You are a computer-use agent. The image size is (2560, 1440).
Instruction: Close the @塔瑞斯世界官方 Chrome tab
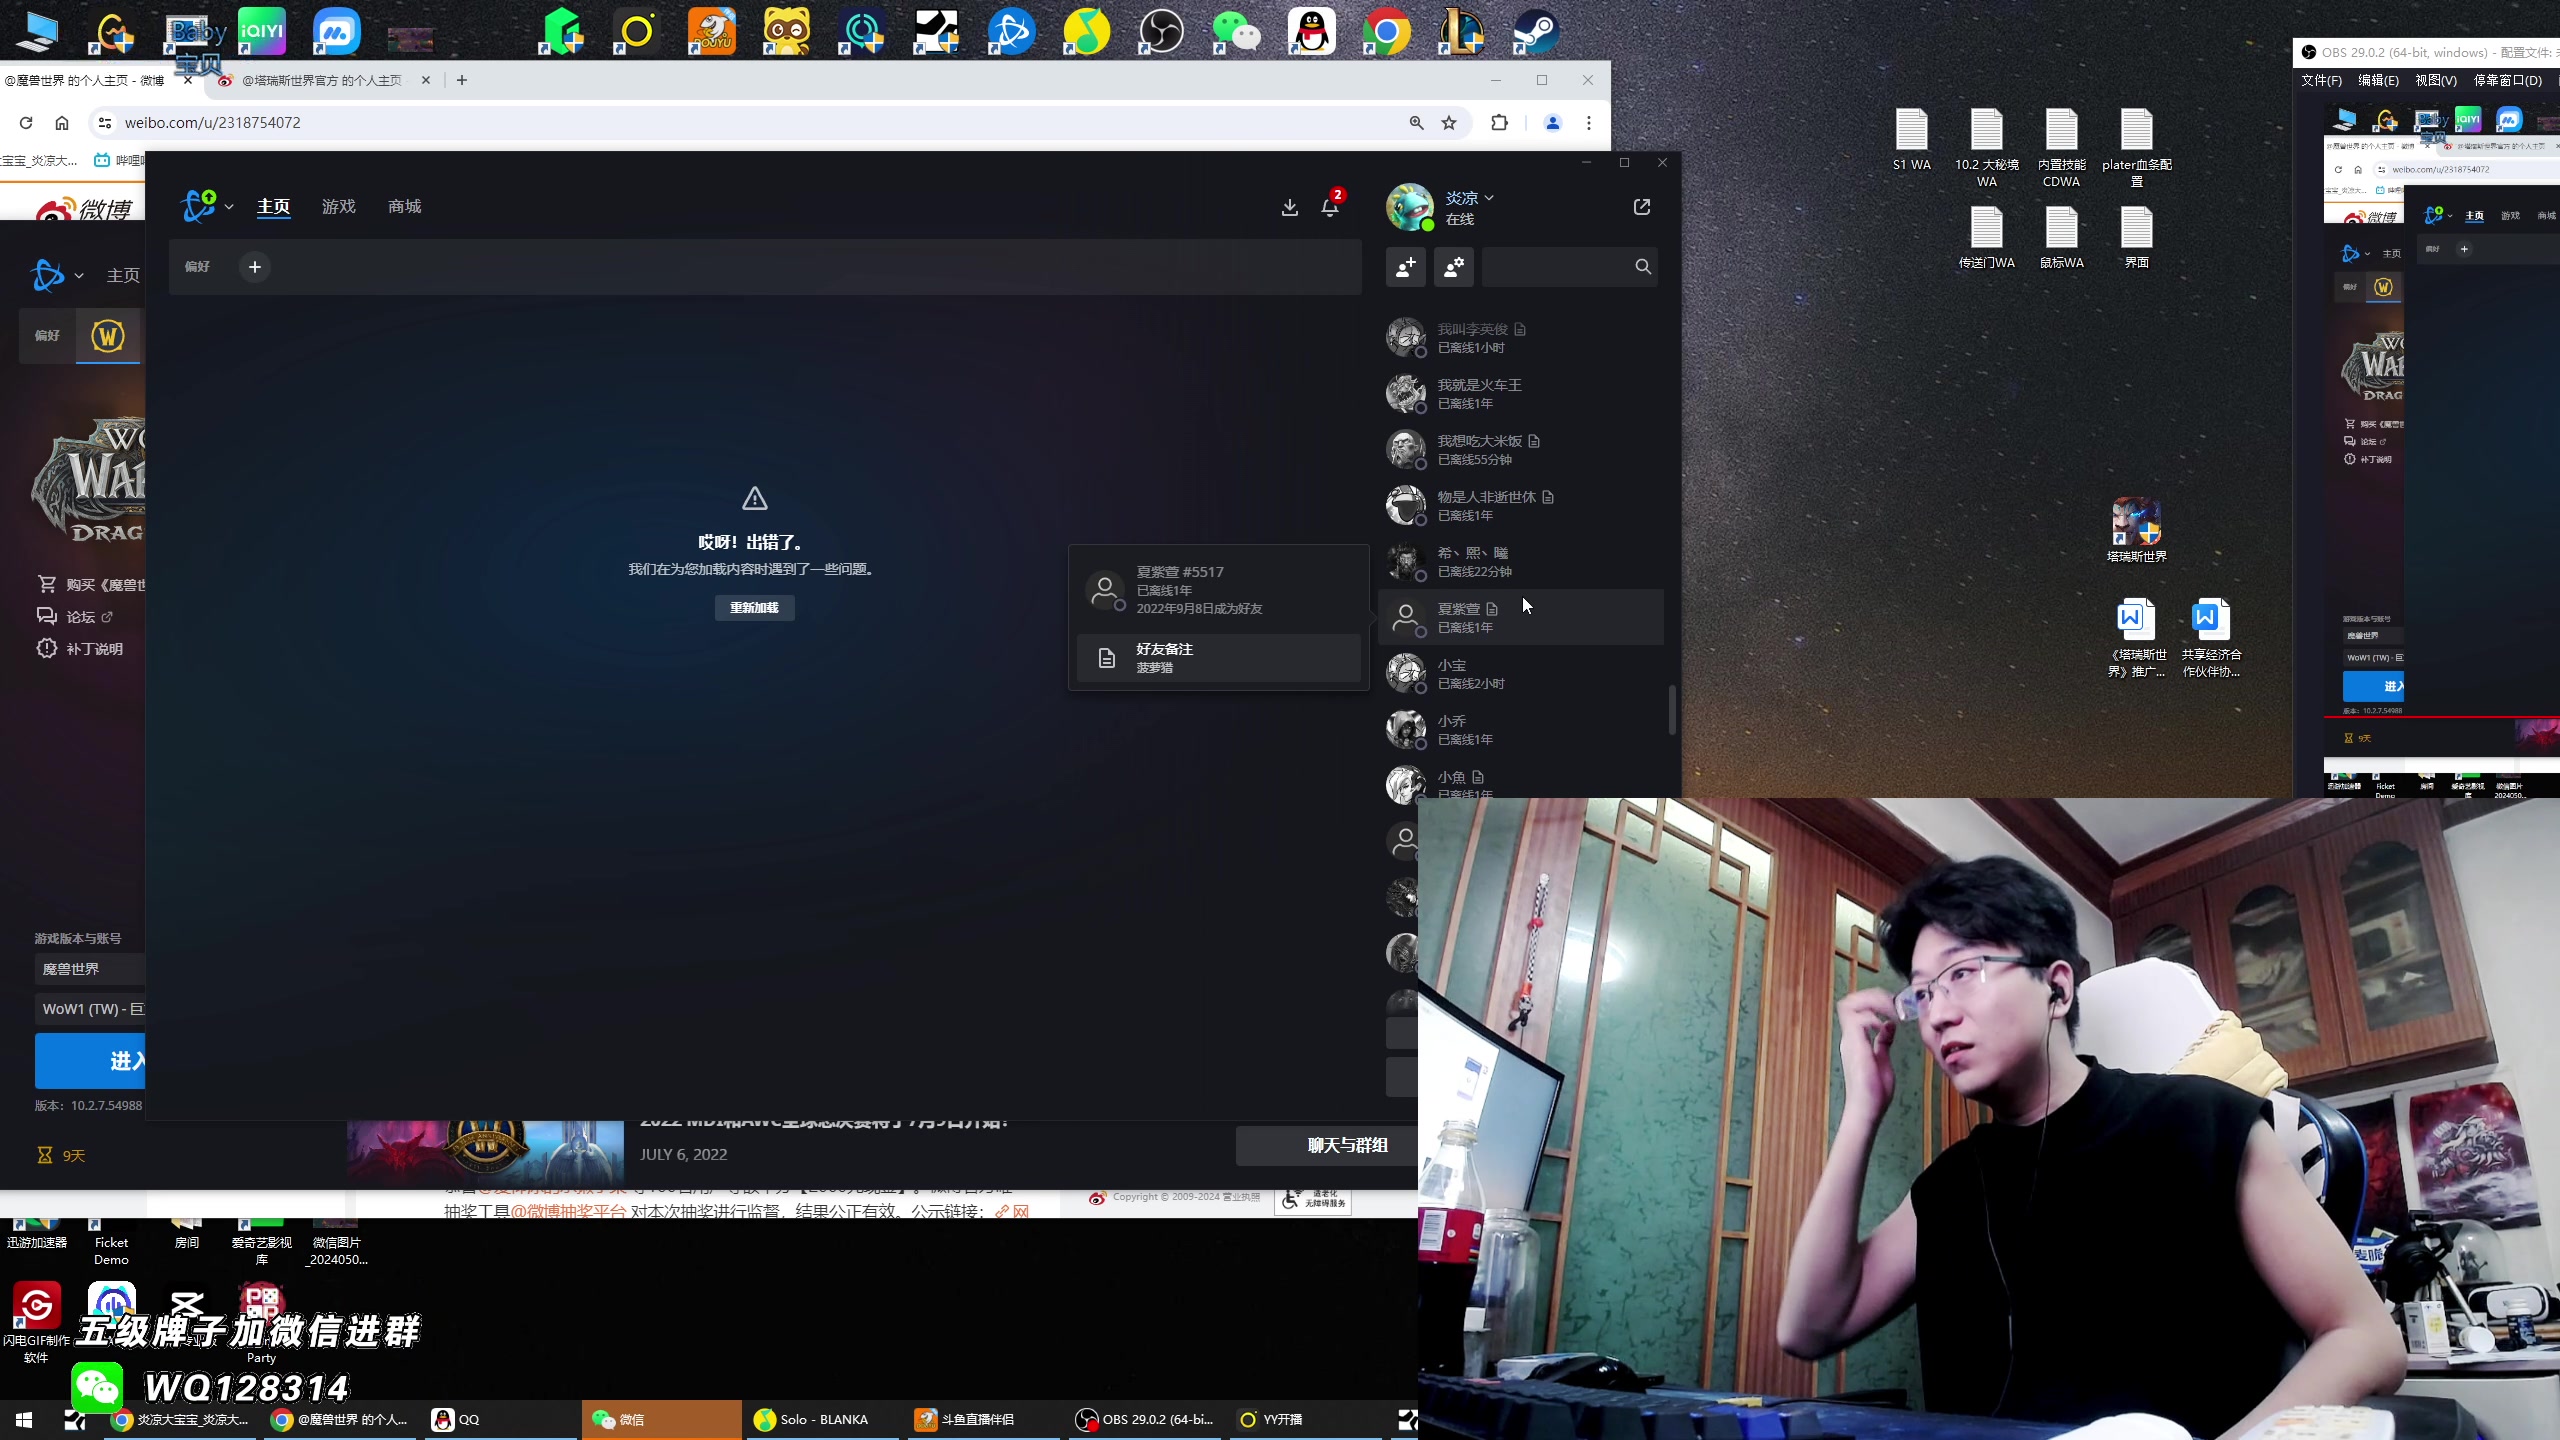[426, 81]
